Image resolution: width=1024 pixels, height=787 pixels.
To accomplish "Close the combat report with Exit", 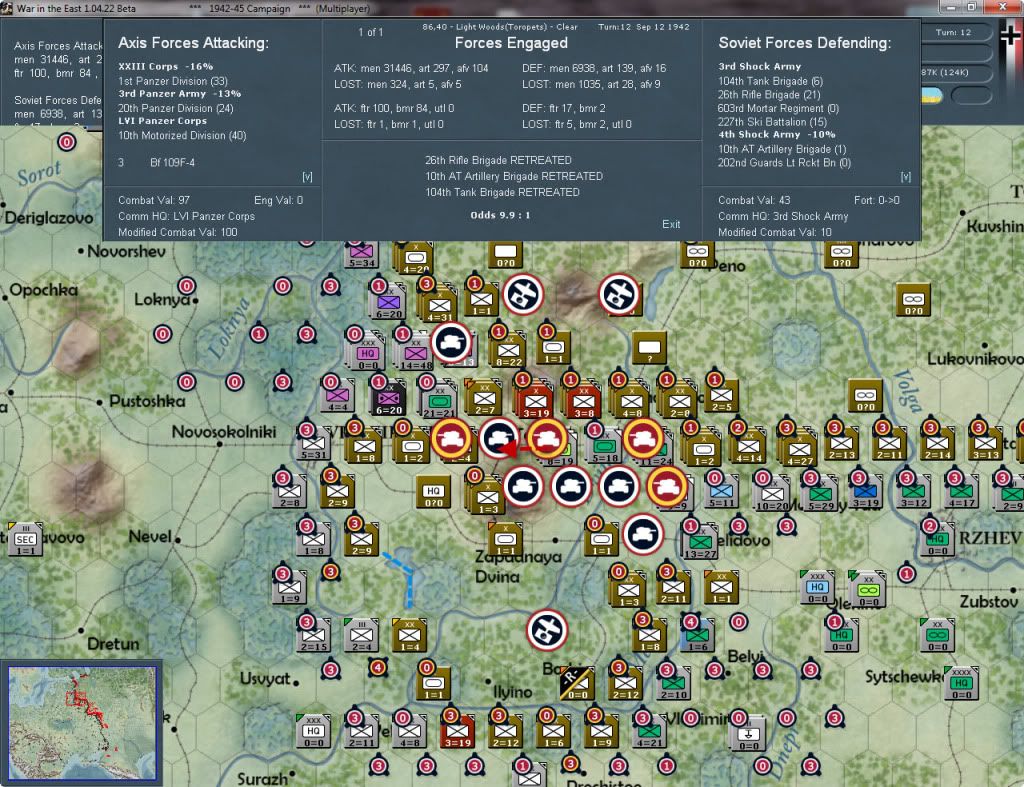I will tap(671, 224).
